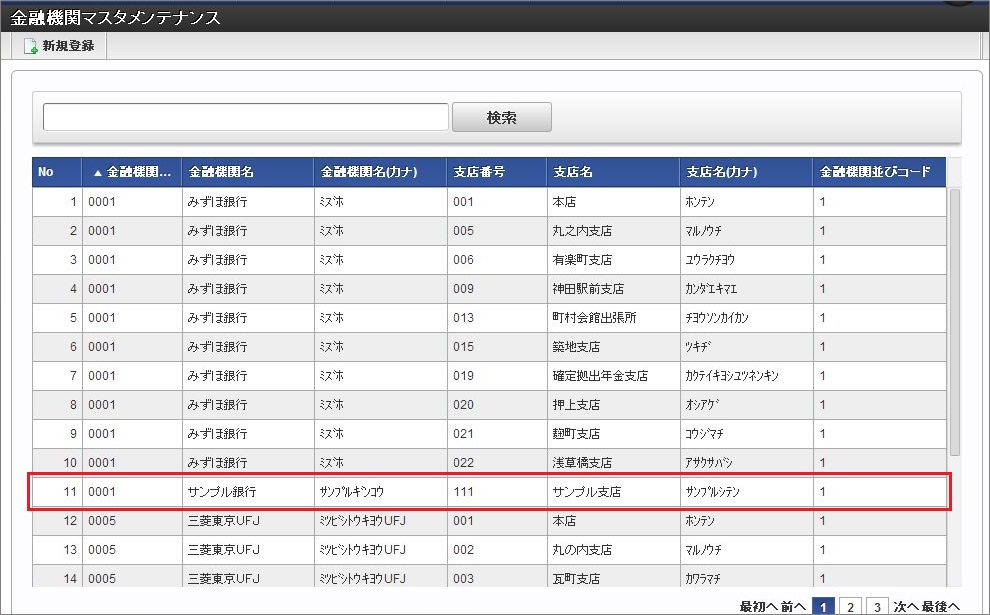The width and height of the screenshot is (990, 615).
Task: Click みずほ銀行 cell in row 1
Action: point(248,202)
